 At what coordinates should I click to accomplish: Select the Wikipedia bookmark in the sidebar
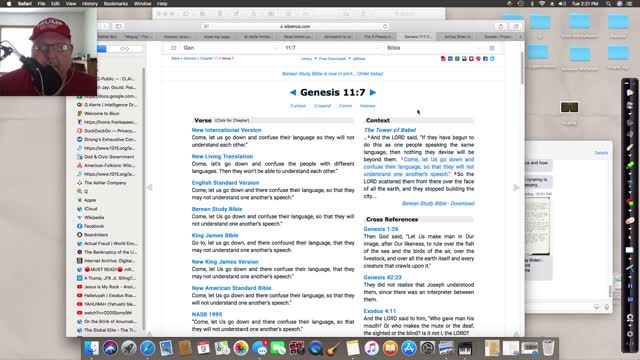[x=94, y=218]
